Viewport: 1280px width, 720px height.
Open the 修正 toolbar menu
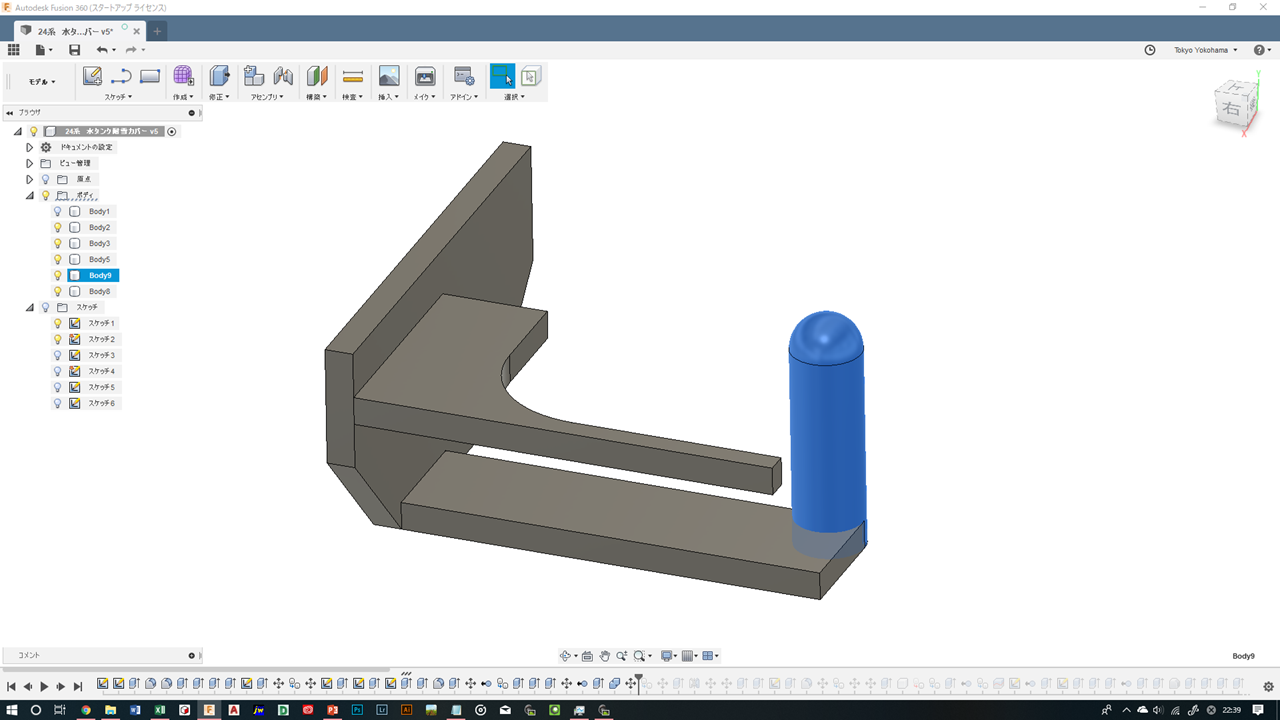tap(219, 97)
